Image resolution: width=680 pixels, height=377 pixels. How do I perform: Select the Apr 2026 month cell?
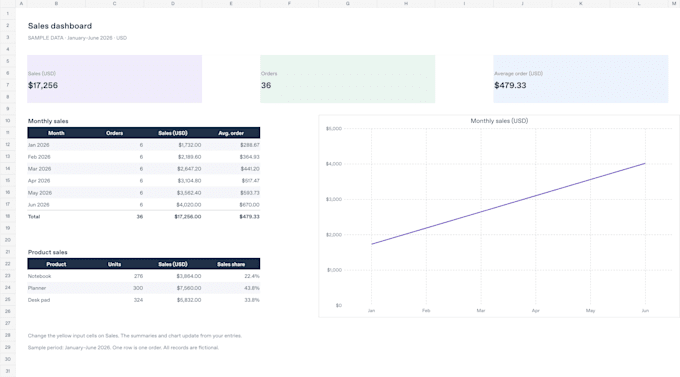coord(56,181)
